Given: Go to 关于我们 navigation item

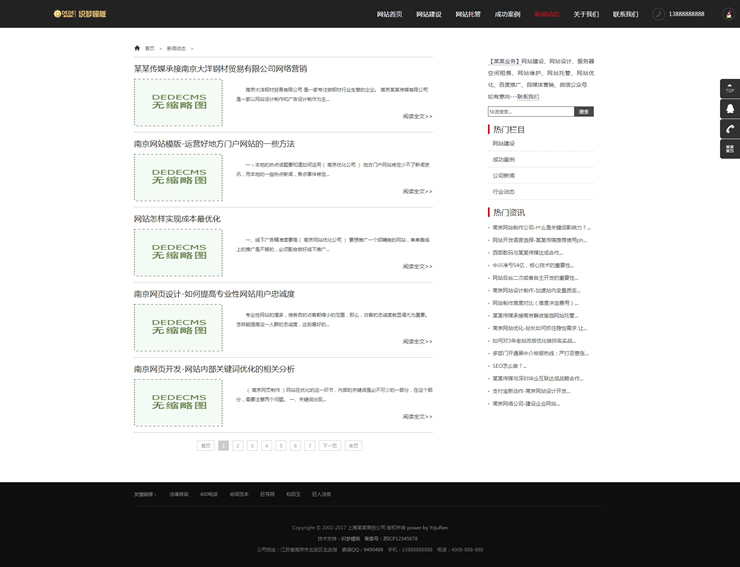Looking at the screenshot, I should click(586, 15).
